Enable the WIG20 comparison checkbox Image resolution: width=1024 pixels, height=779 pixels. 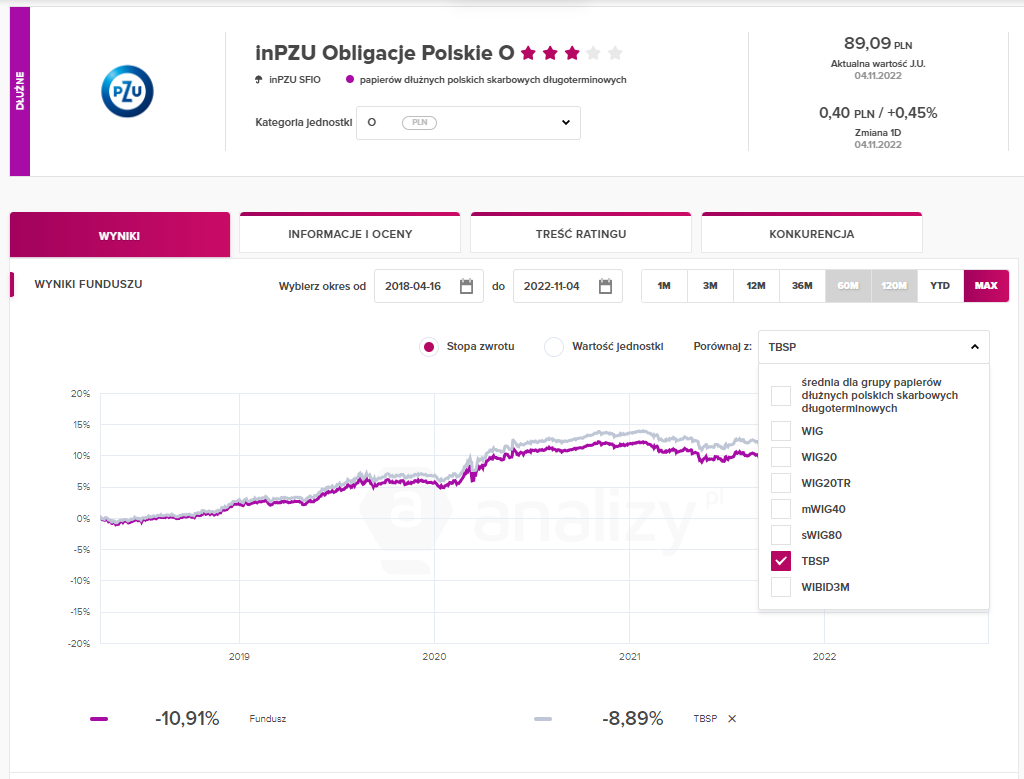(781, 457)
